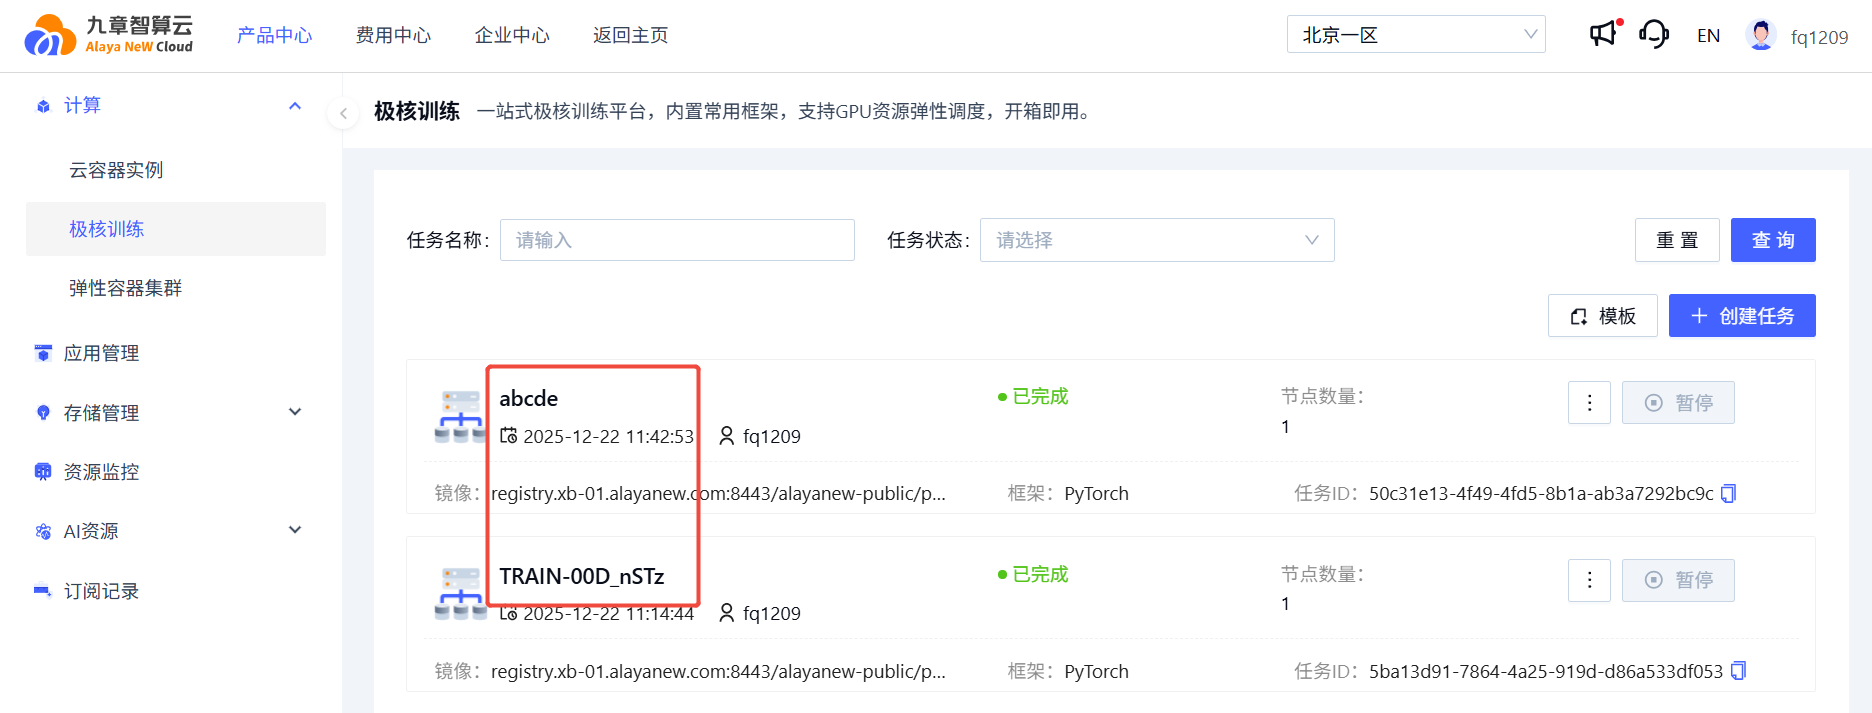Collapse the 计算 sidebar section
1872x713 pixels.
pyautogui.click(x=295, y=106)
